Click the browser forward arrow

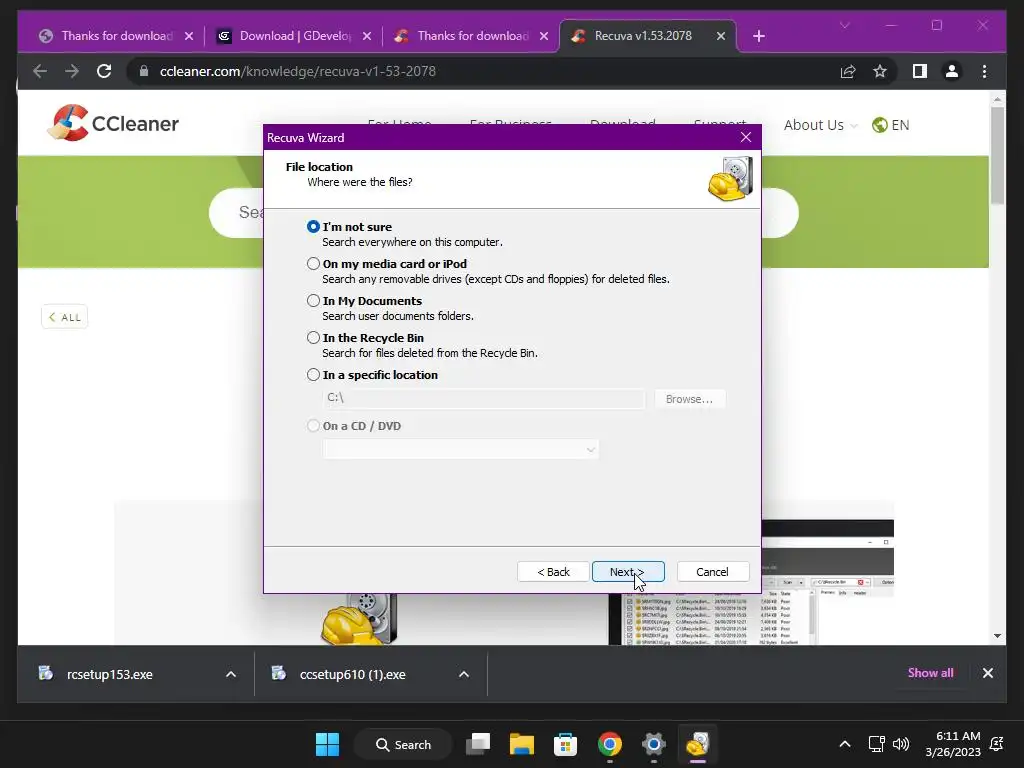click(x=72, y=71)
